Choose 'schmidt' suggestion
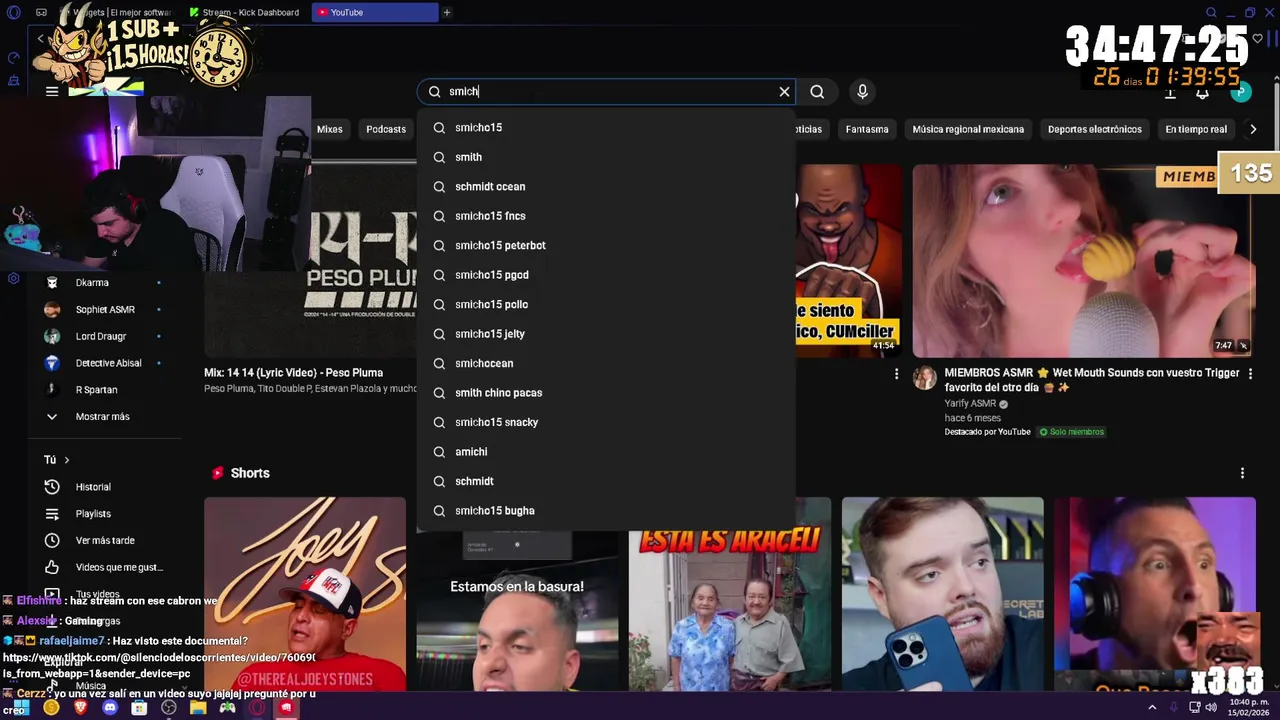This screenshot has width=1280, height=720. point(606,482)
